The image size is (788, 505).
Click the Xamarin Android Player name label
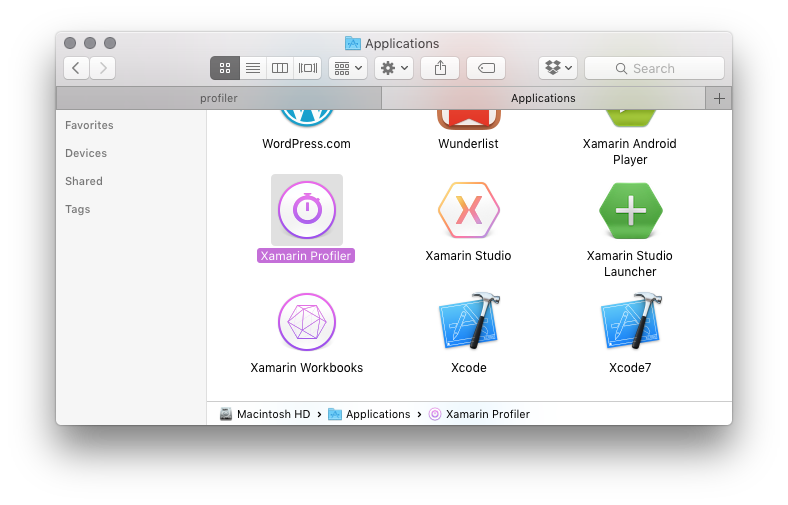pyautogui.click(x=630, y=152)
